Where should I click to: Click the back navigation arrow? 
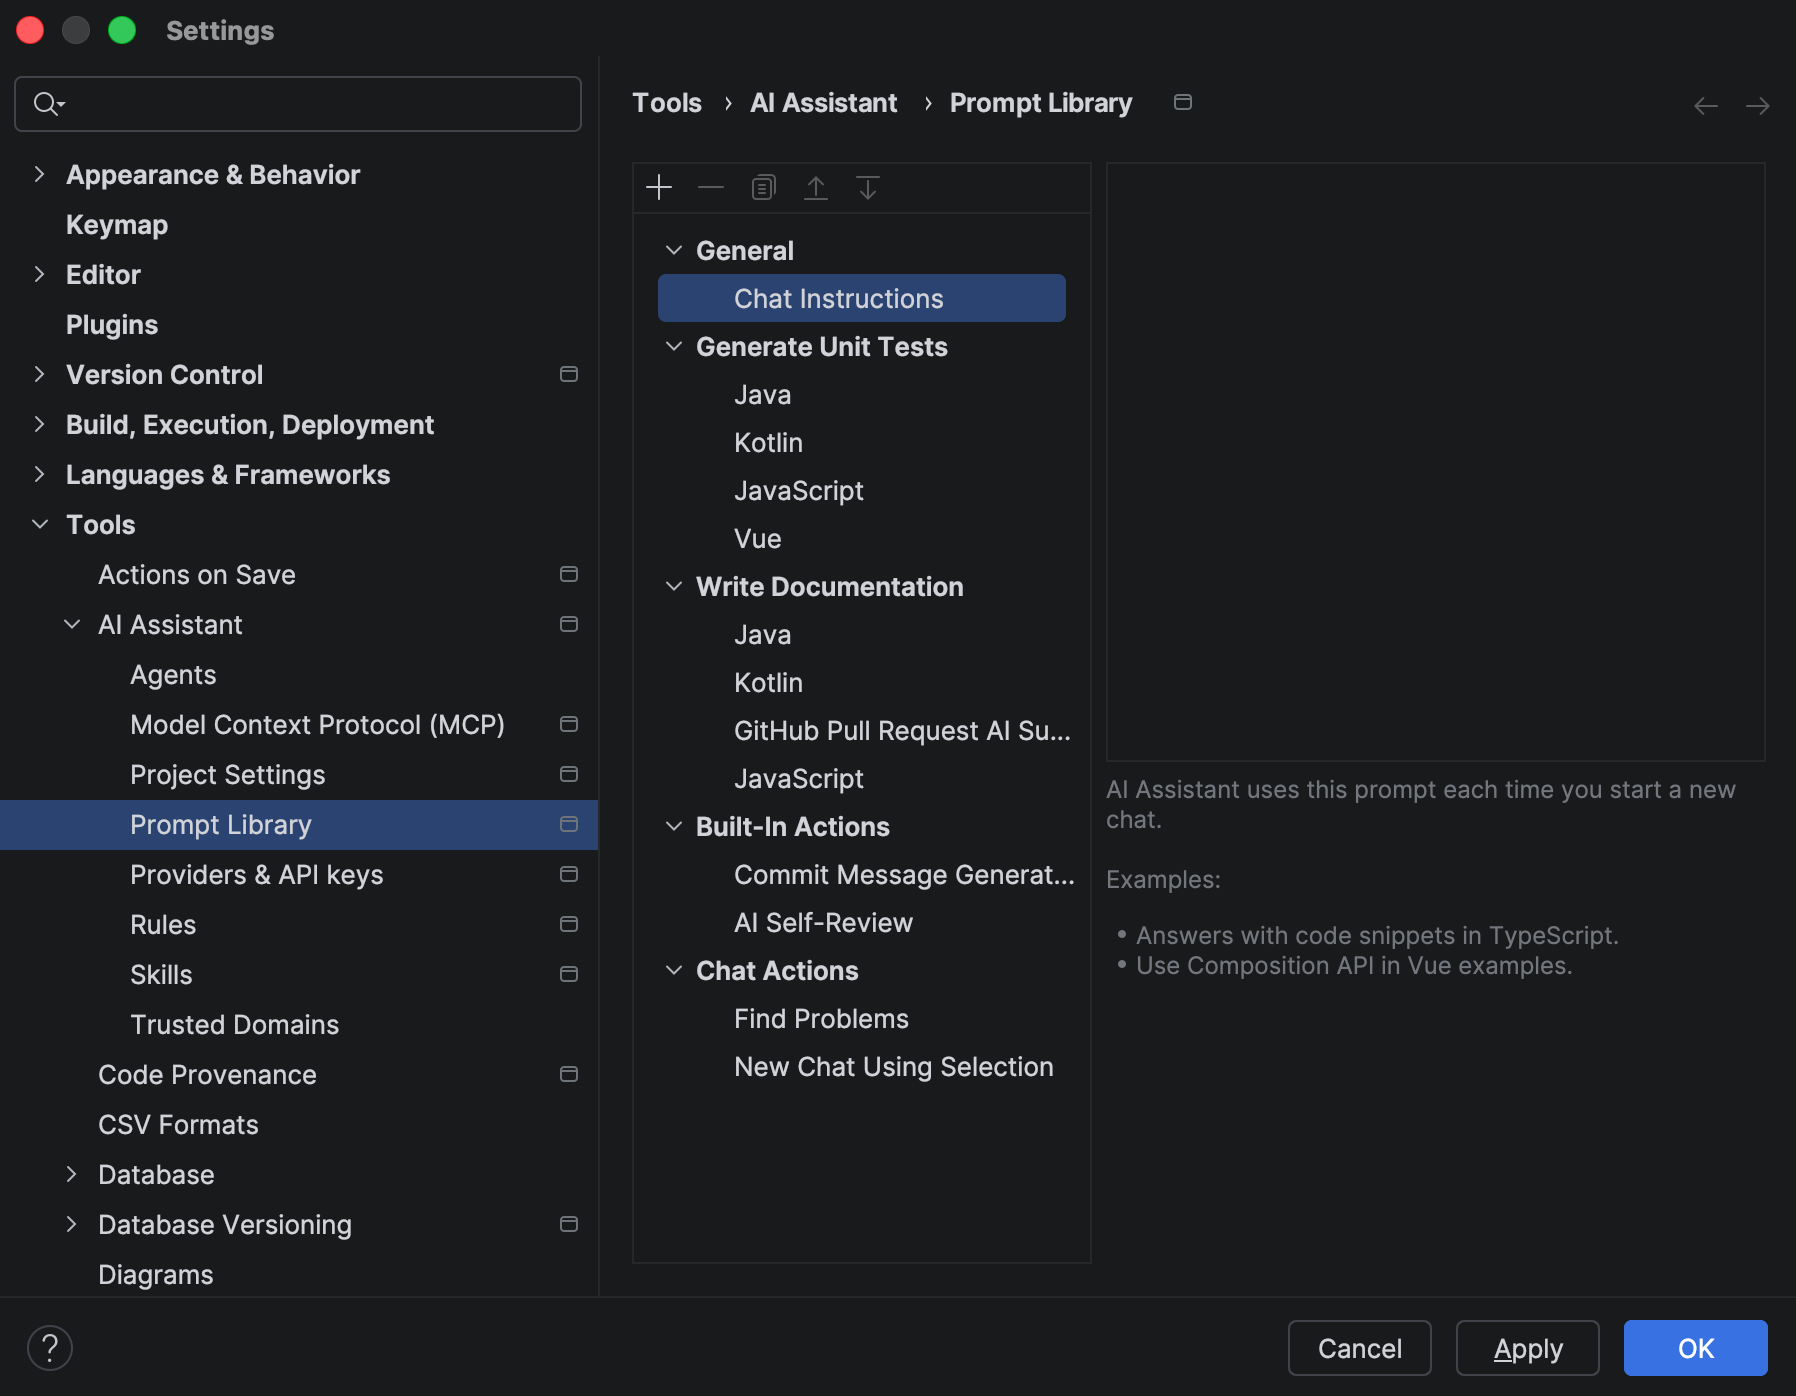click(1706, 106)
